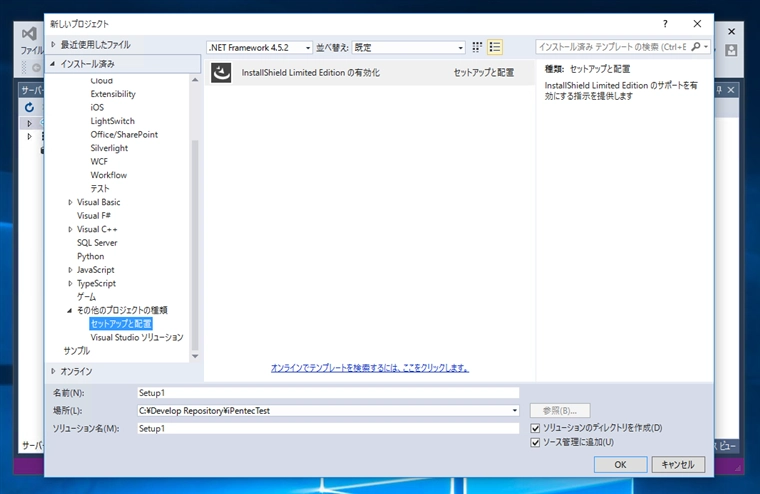
Task: Select Visual F# category
Action: [x=94, y=216]
